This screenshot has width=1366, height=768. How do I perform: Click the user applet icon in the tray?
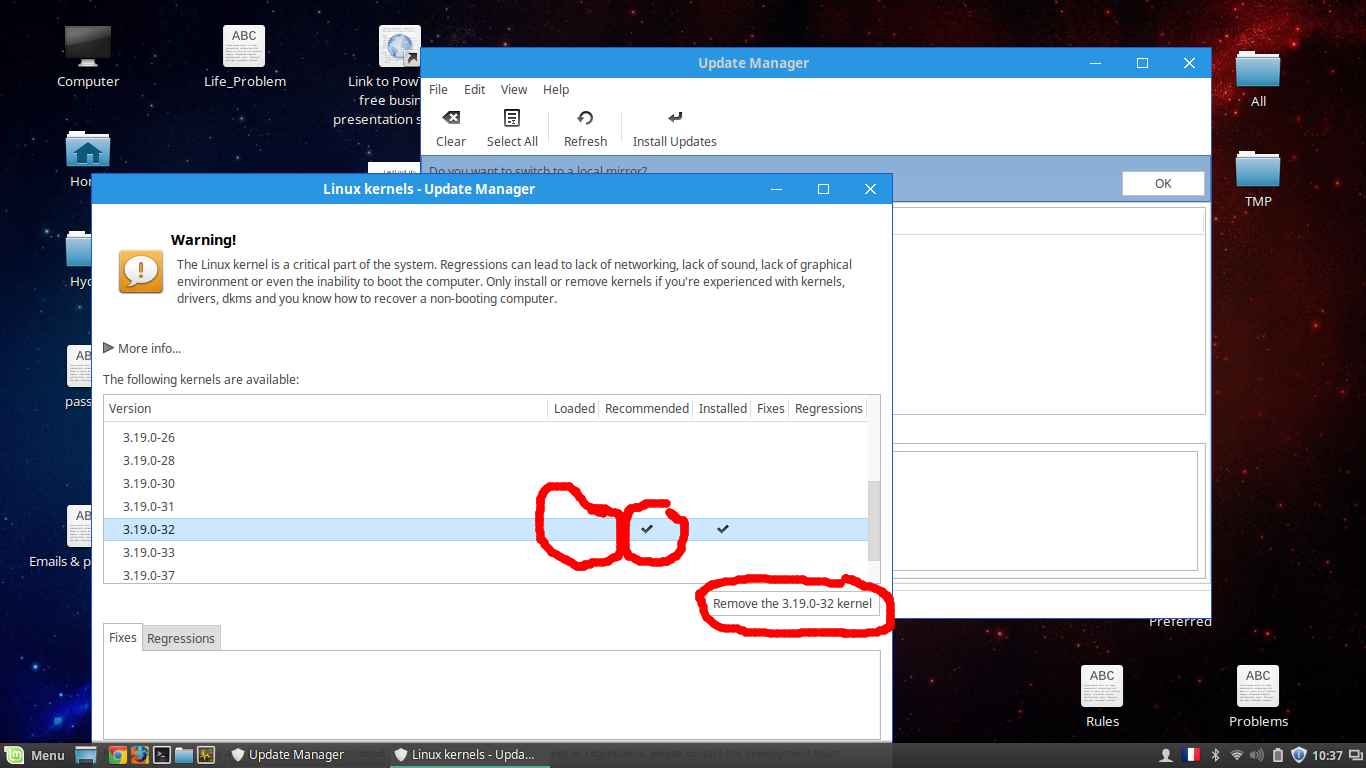click(x=1166, y=755)
